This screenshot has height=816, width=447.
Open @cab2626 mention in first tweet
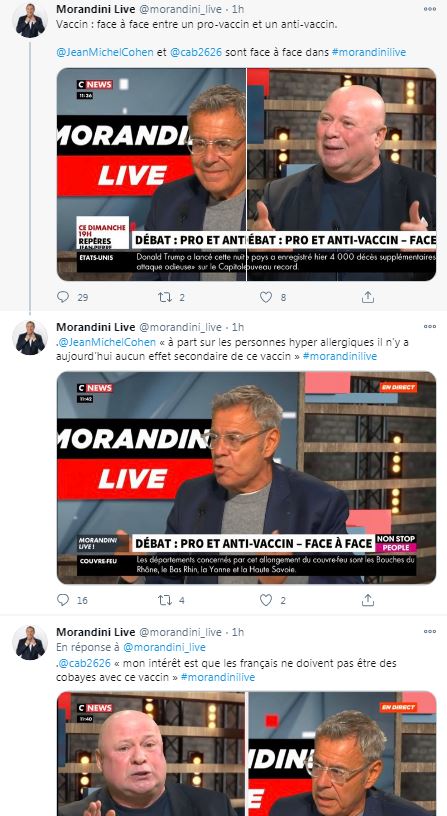point(196,53)
